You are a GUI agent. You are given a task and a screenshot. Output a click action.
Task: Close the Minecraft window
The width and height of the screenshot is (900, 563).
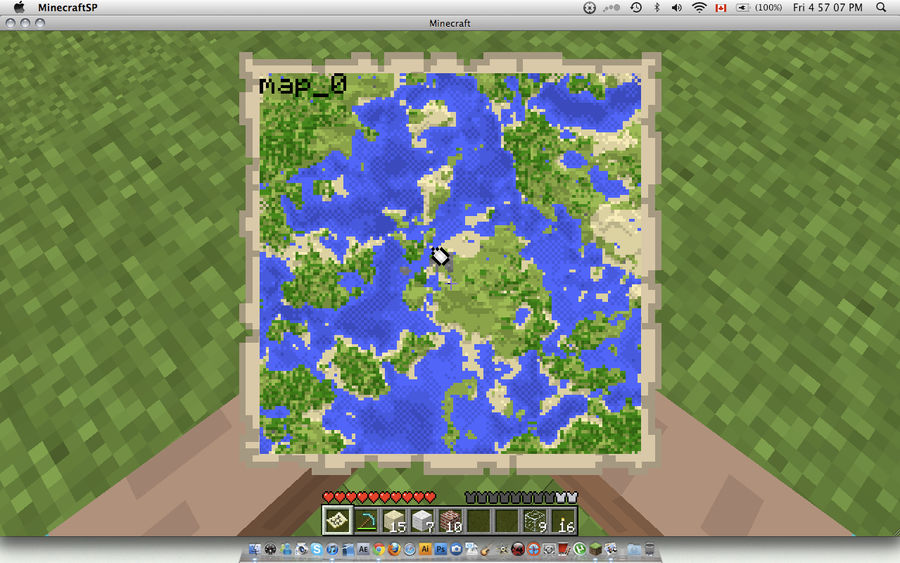coord(10,23)
